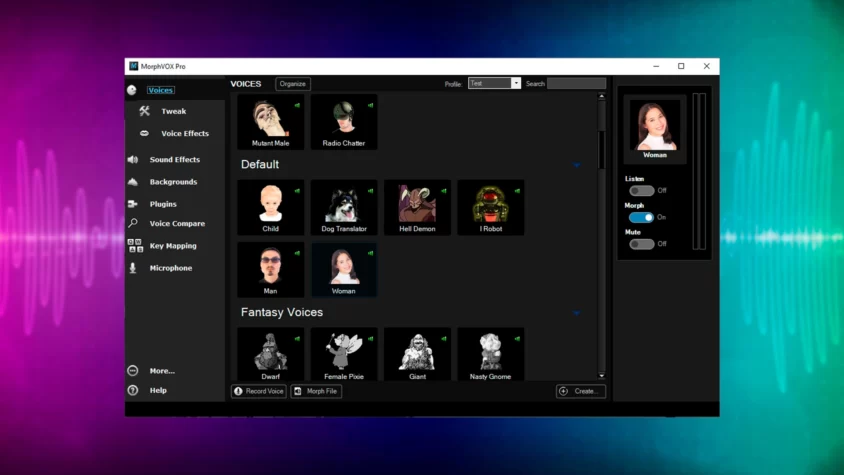Click green speaker icon on Female Pixie

(x=370, y=339)
